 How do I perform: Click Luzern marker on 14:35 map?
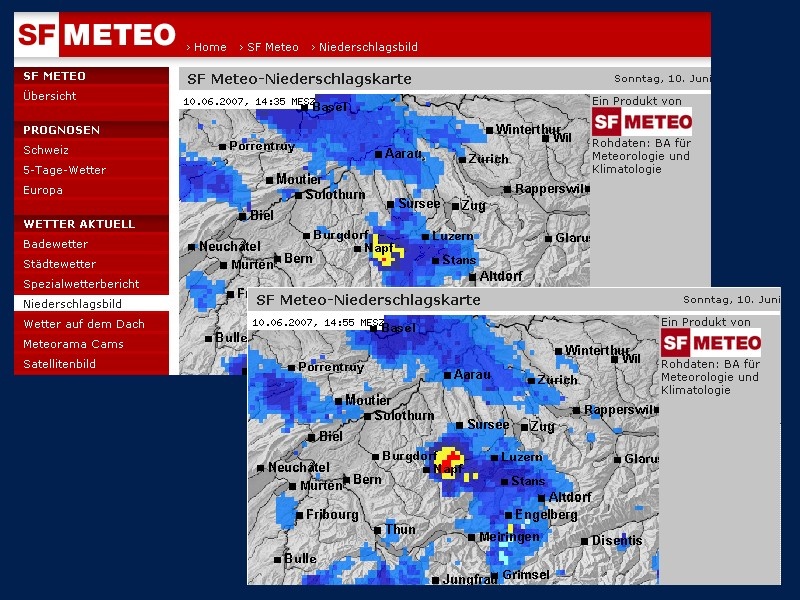pos(425,237)
